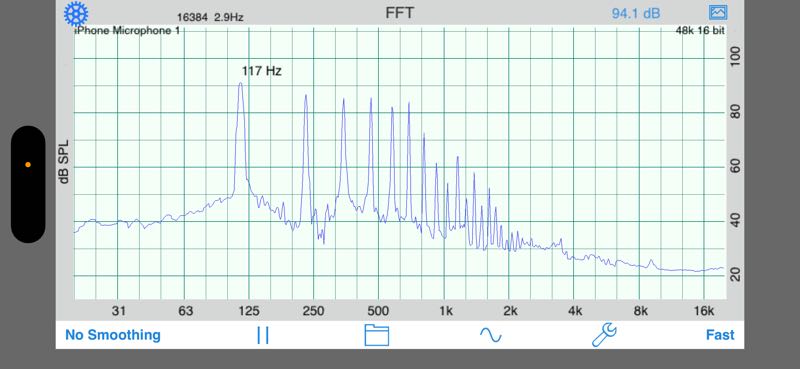Tap the 2.9Hz resolution value
Screen dimensions: 800x369
pyautogui.click(x=229, y=17)
